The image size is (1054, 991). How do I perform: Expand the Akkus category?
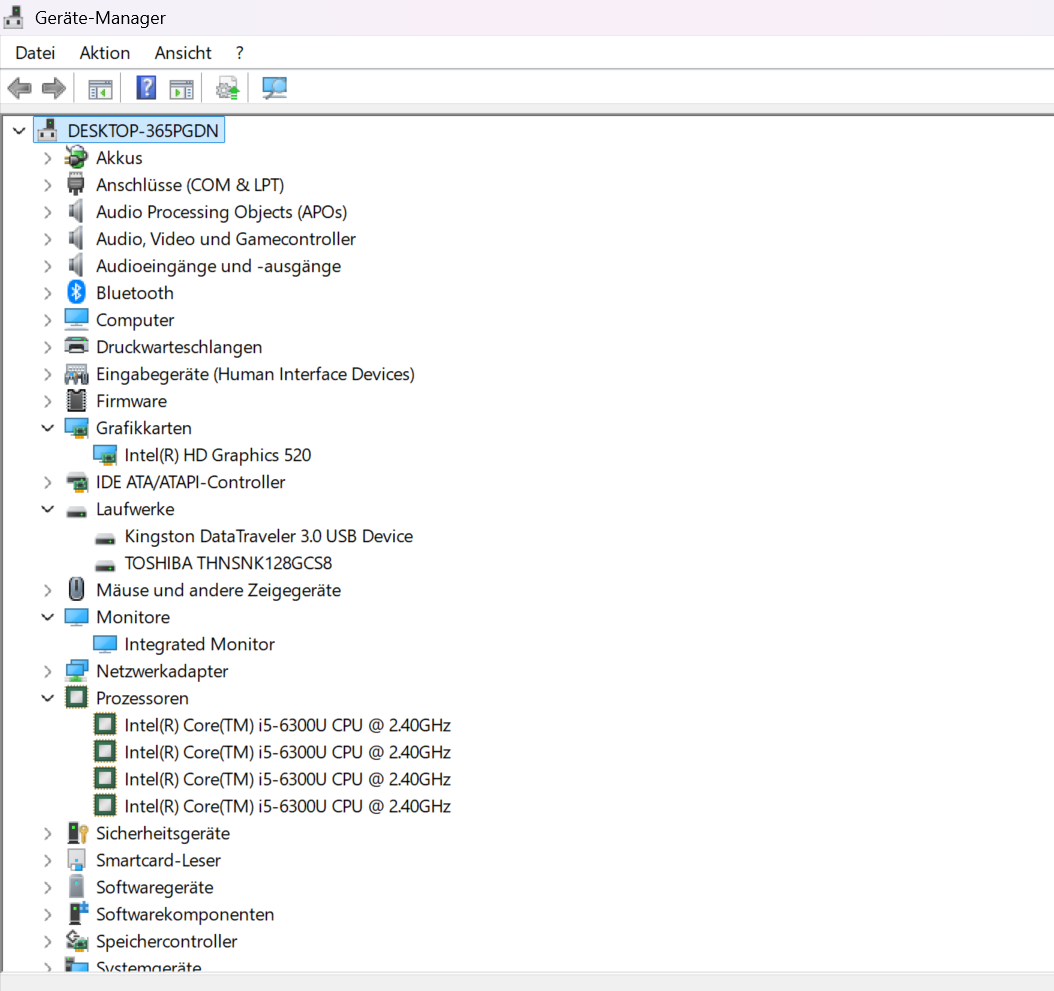click(x=47, y=158)
